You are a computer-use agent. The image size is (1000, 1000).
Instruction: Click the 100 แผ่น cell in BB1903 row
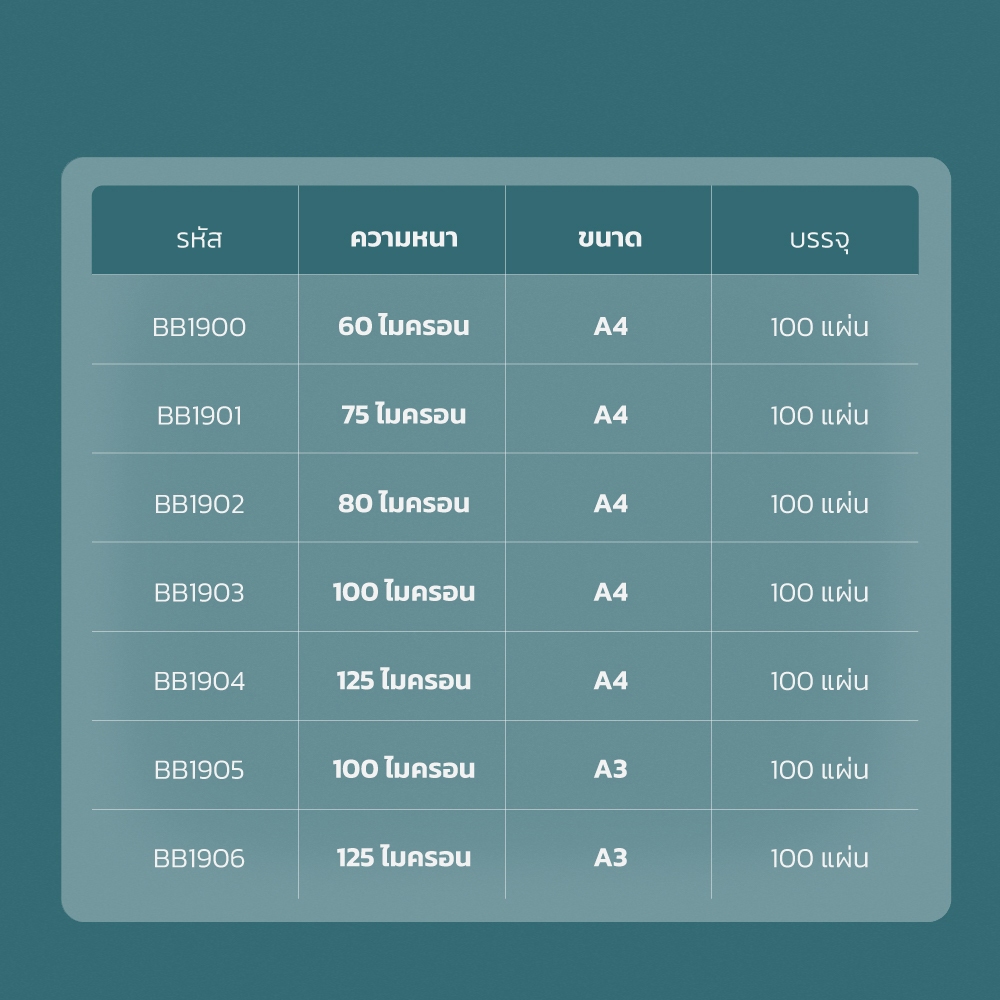coord(819,592)
